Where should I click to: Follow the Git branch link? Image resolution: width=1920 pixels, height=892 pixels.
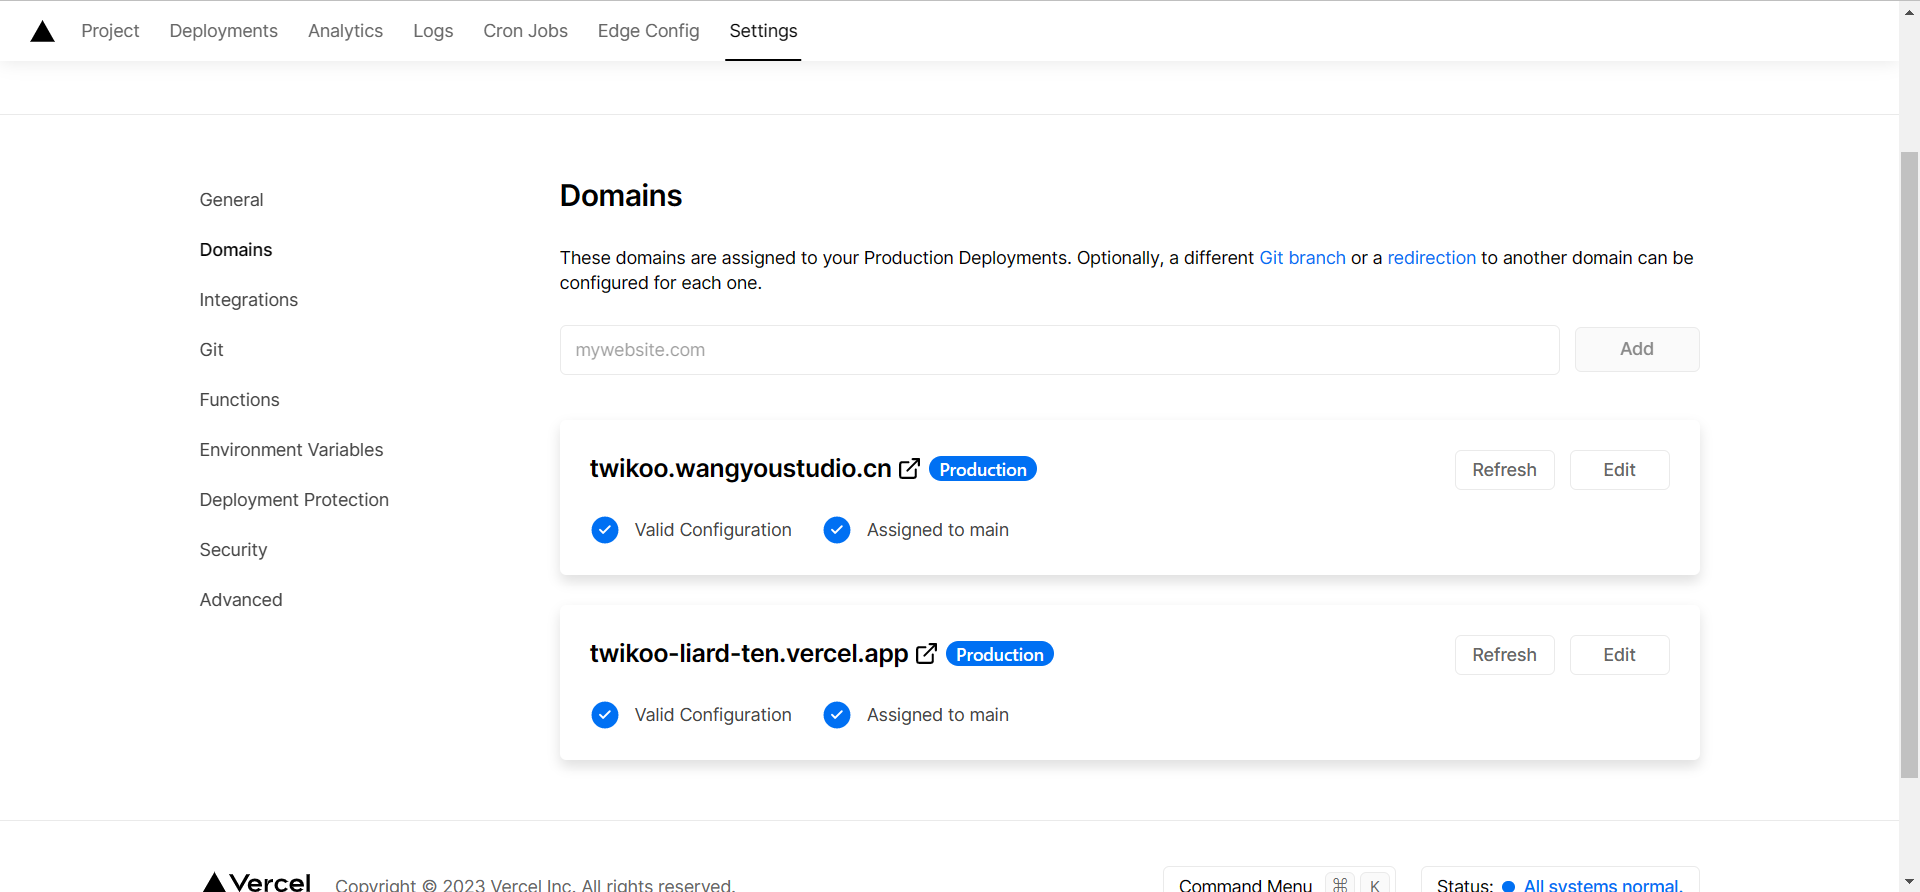1302,258
